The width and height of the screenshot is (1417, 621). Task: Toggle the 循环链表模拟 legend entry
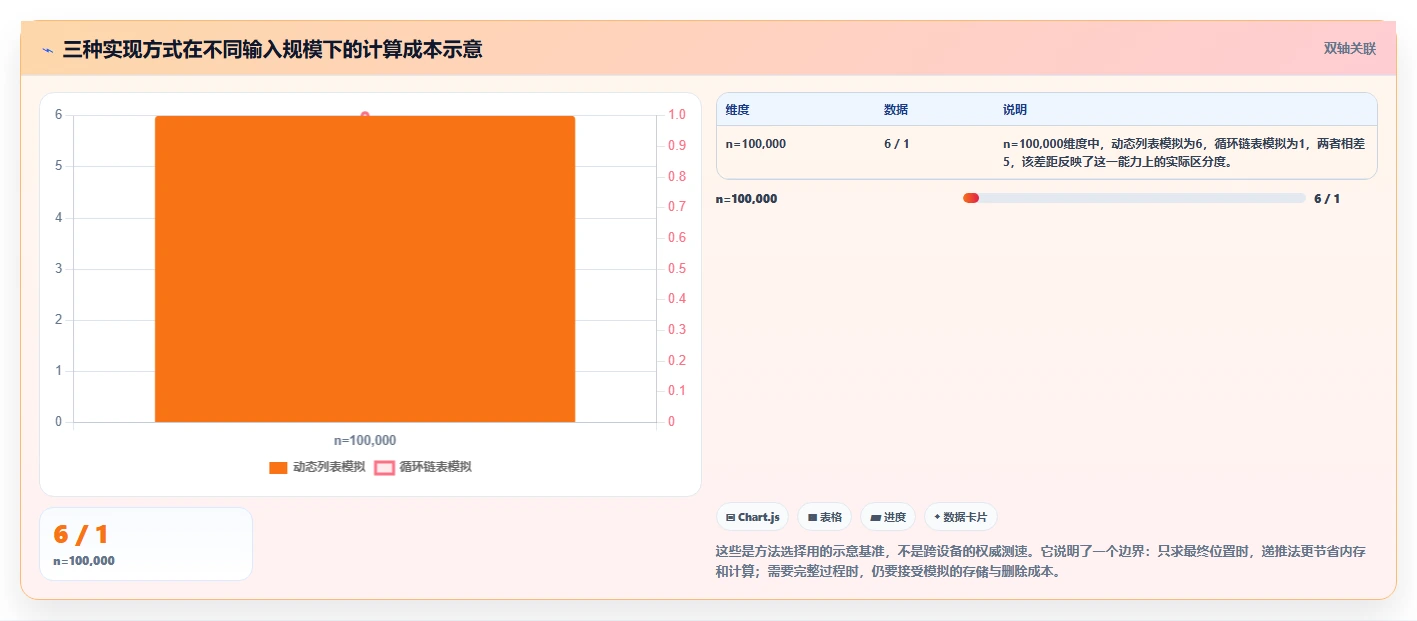click(x=423, y=467)
